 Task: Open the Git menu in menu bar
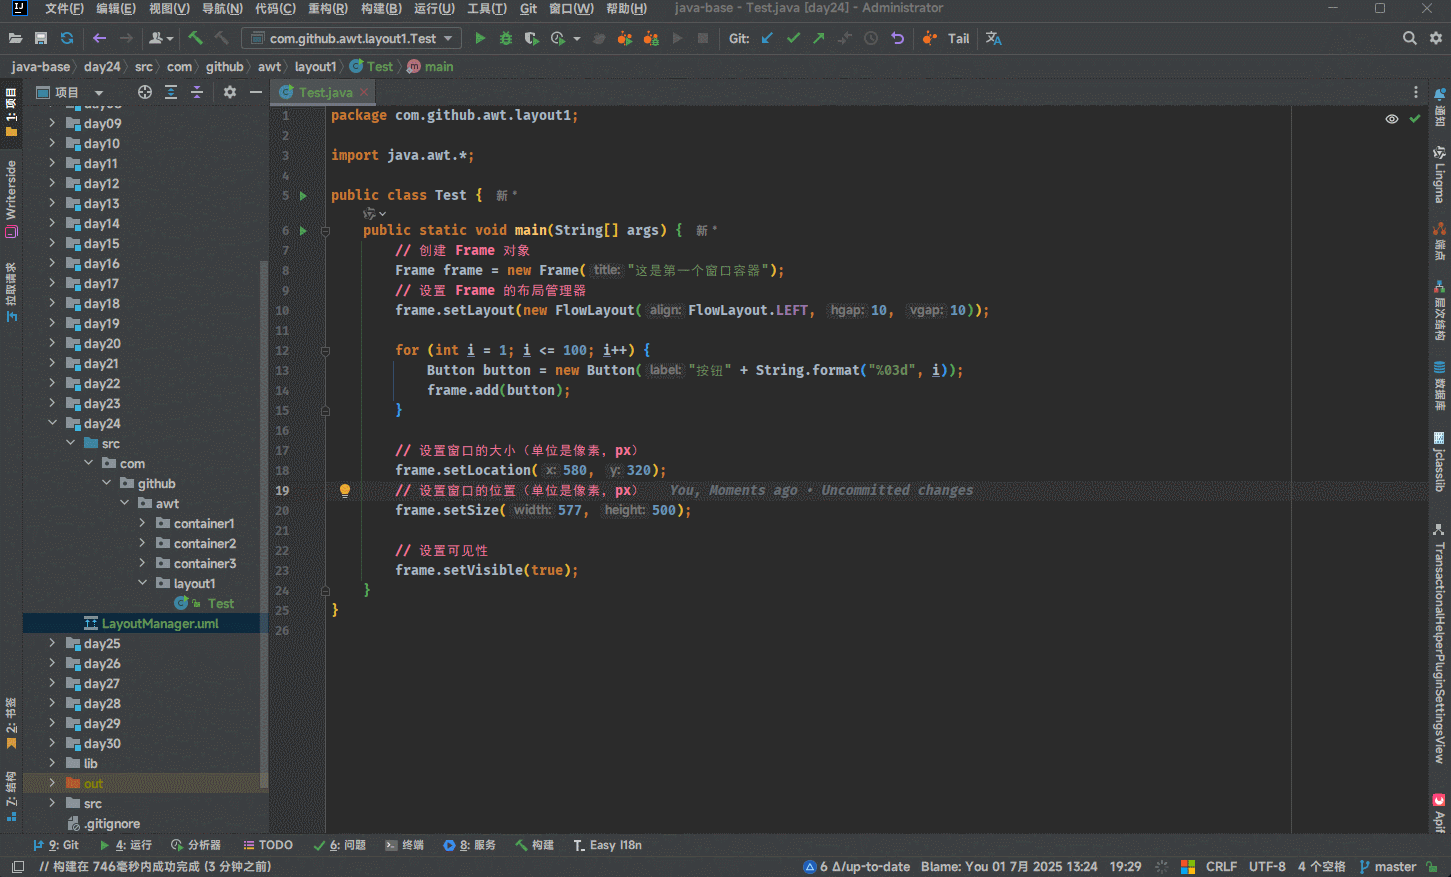528,9
